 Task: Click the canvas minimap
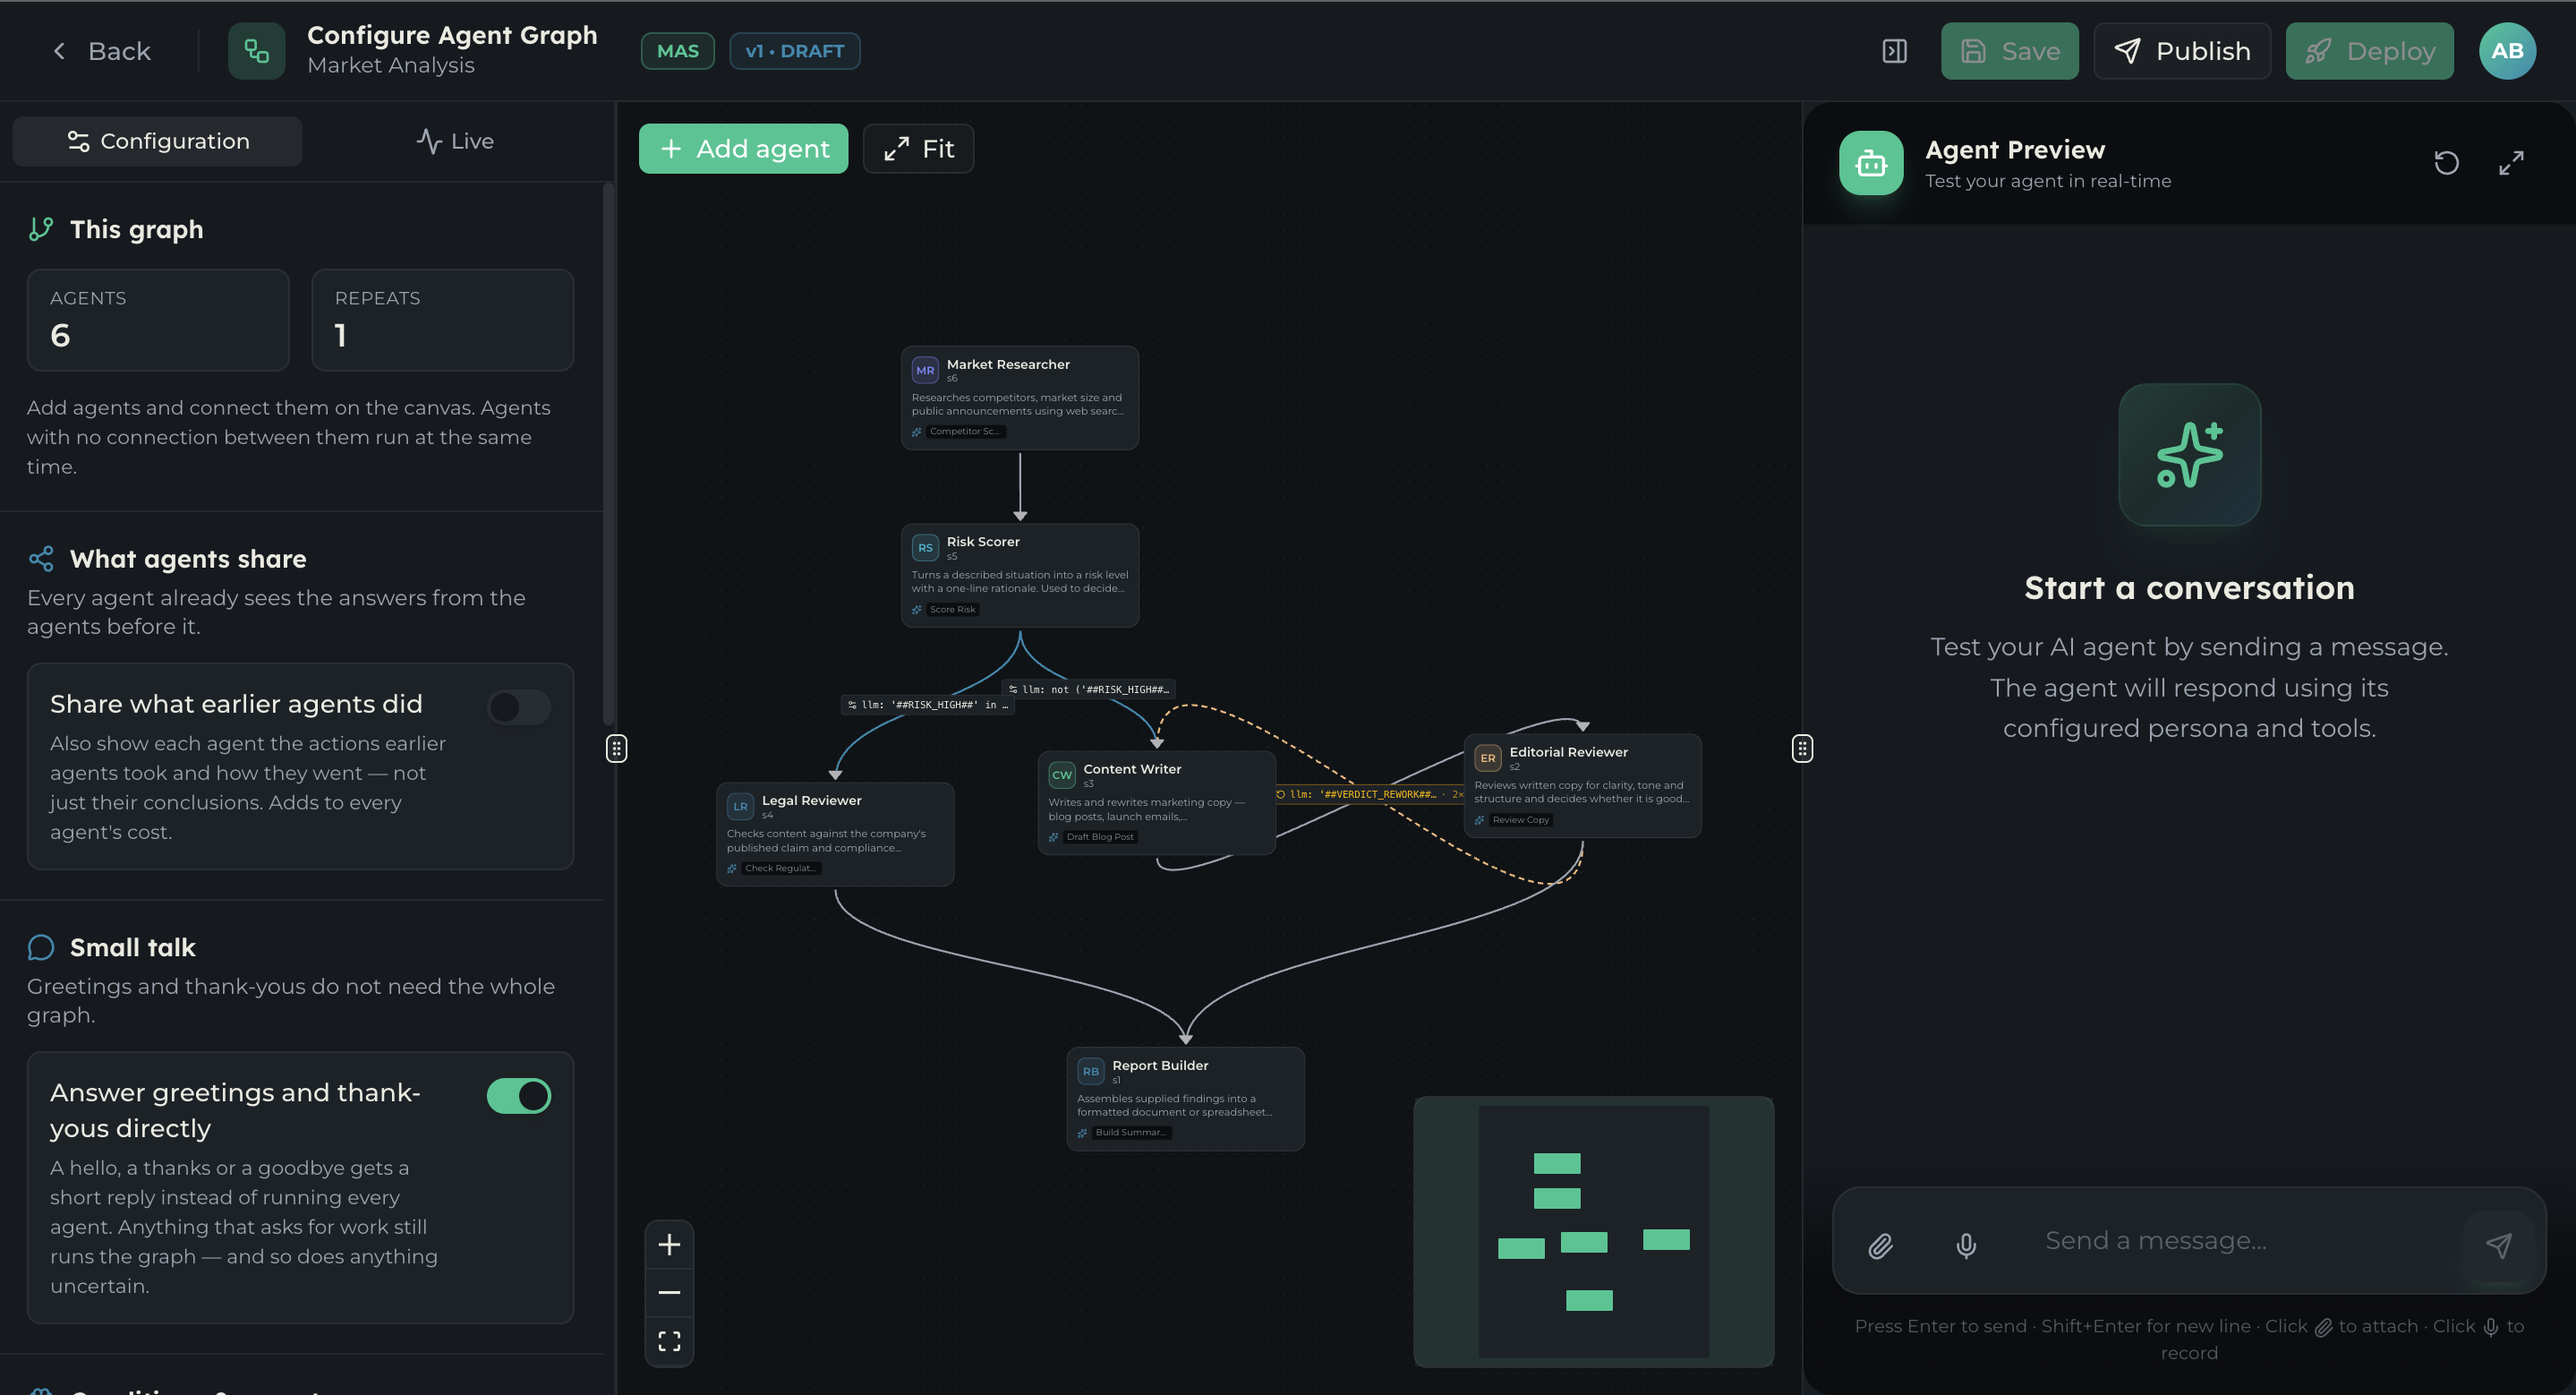tap(1593, 1232)
